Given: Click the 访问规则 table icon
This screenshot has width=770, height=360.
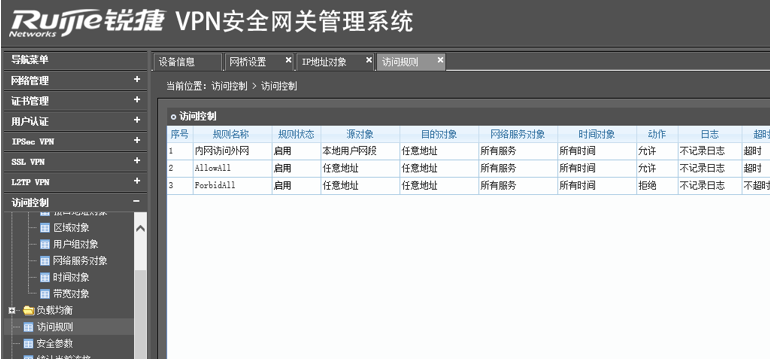Looking at the screenshot, I should 28,327.
